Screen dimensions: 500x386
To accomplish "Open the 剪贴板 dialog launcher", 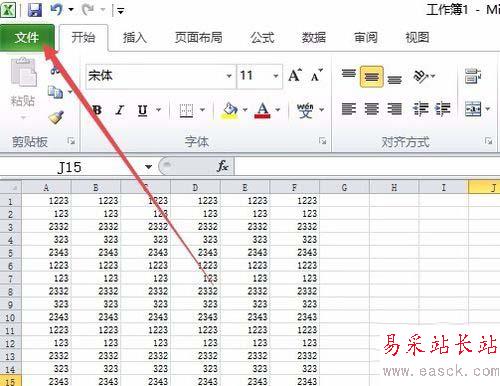I will click(71, 141).
